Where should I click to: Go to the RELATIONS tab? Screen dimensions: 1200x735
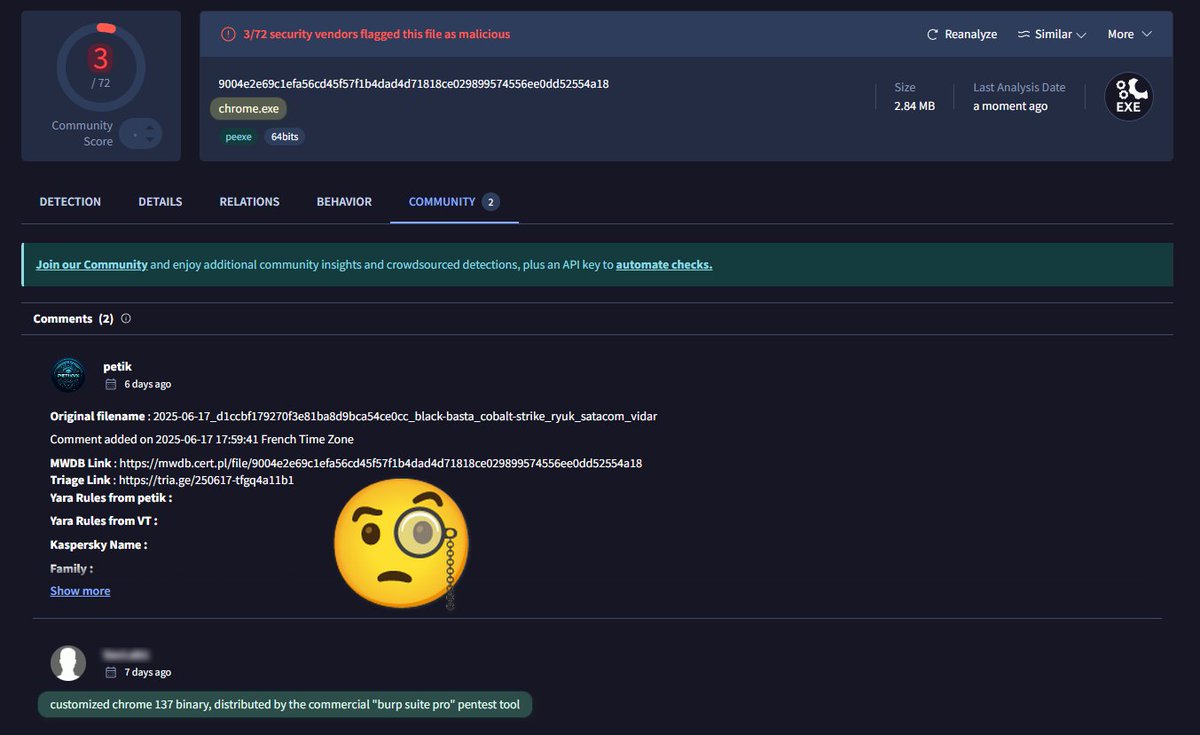coord(249,202)
